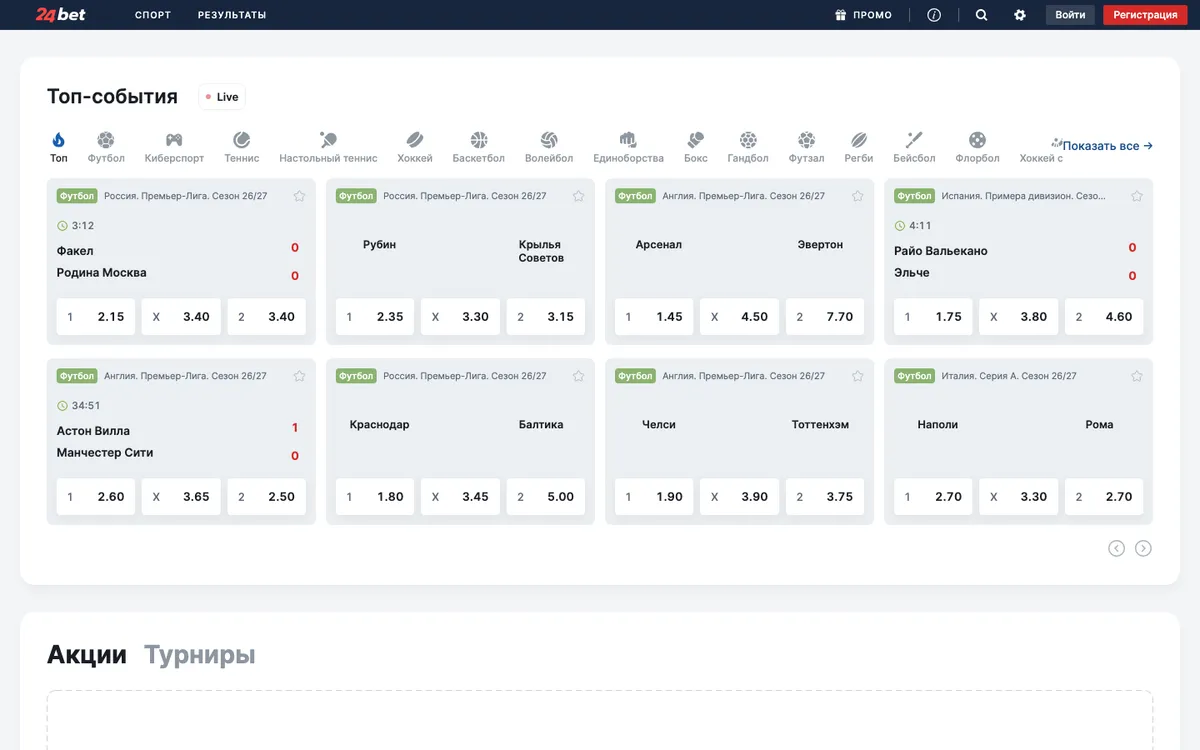Go to next page of top events
Screen dimensions: 1200x750
[1143, 548]
